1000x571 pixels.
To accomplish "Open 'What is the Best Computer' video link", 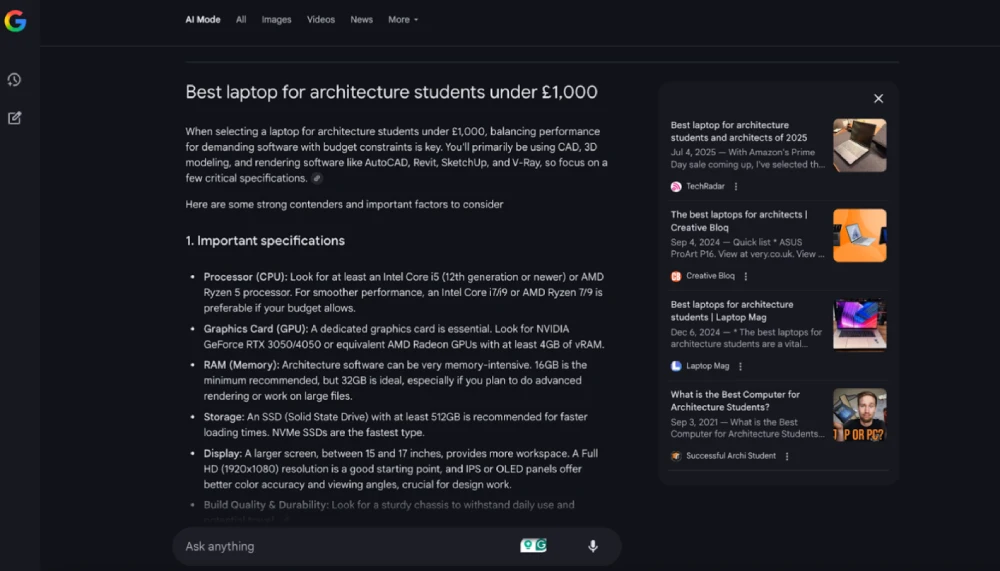I will coord(735,401).
